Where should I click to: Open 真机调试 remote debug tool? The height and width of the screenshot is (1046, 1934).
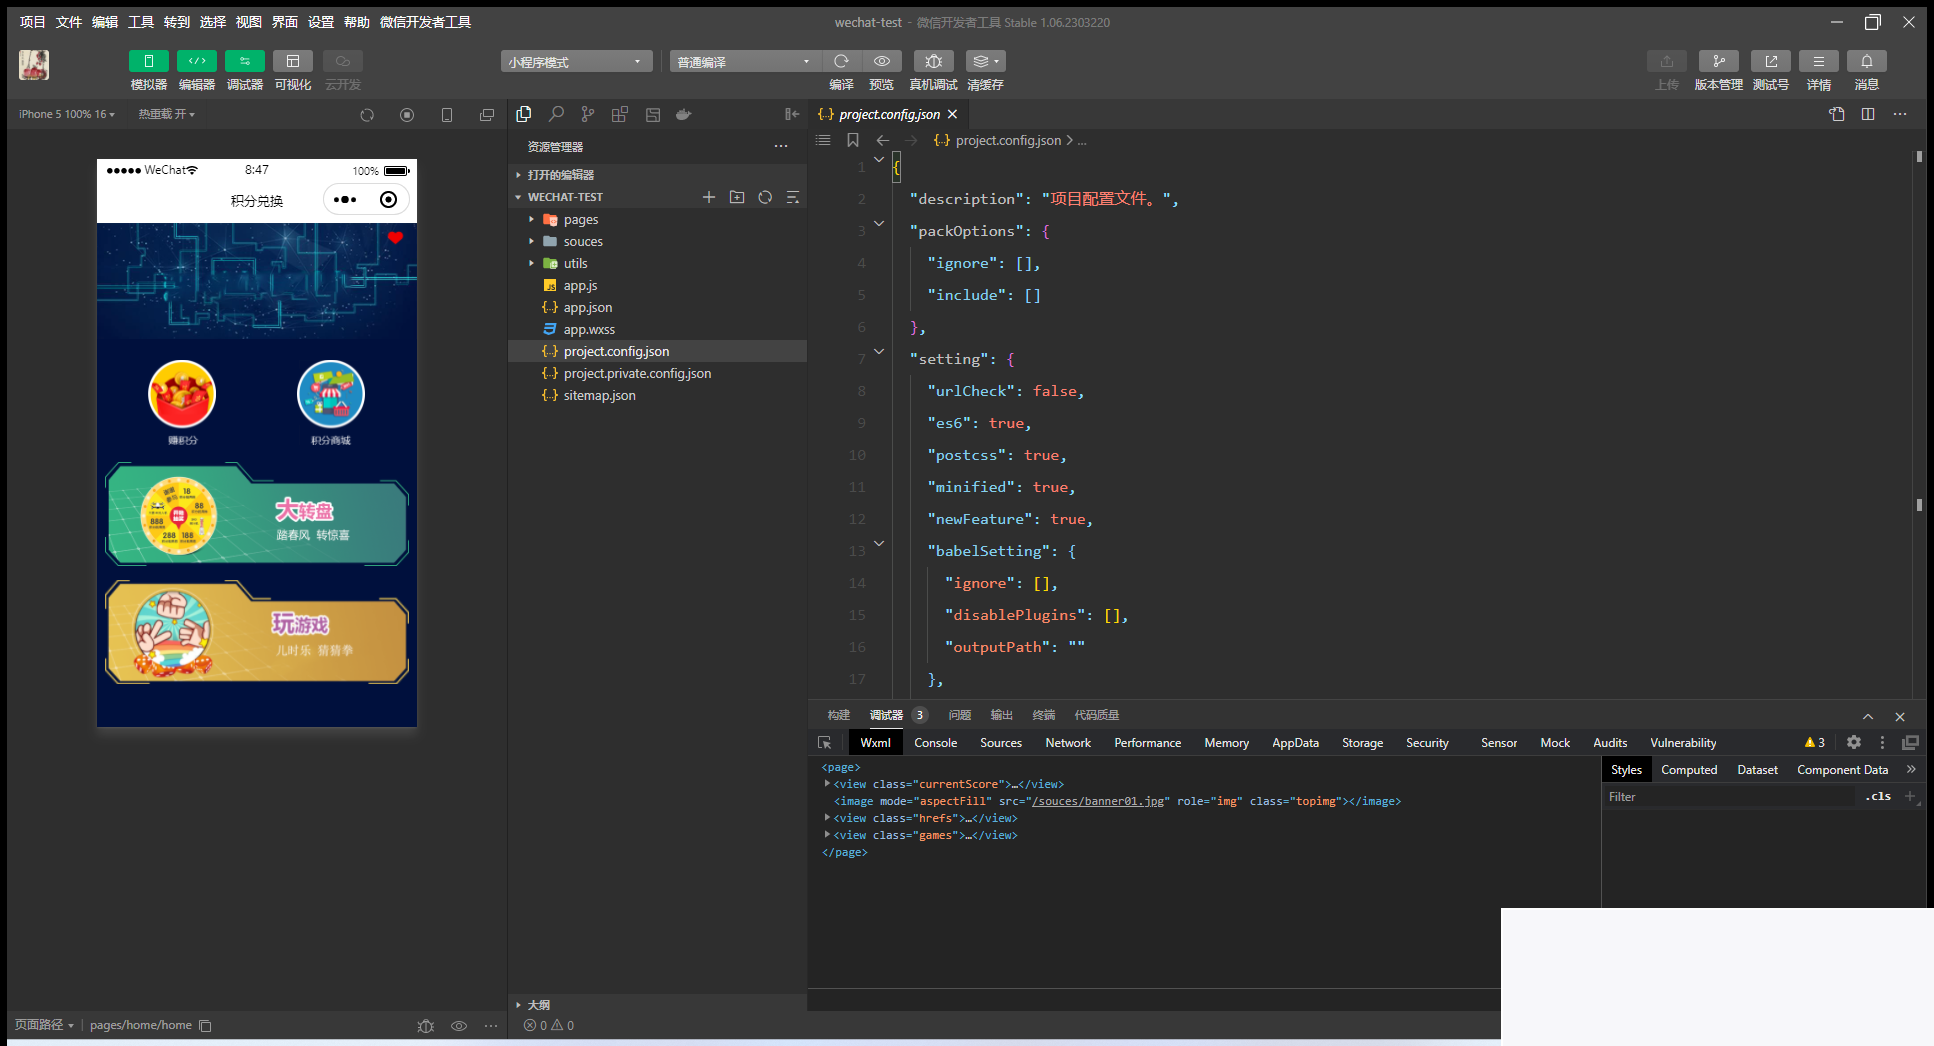933,62
